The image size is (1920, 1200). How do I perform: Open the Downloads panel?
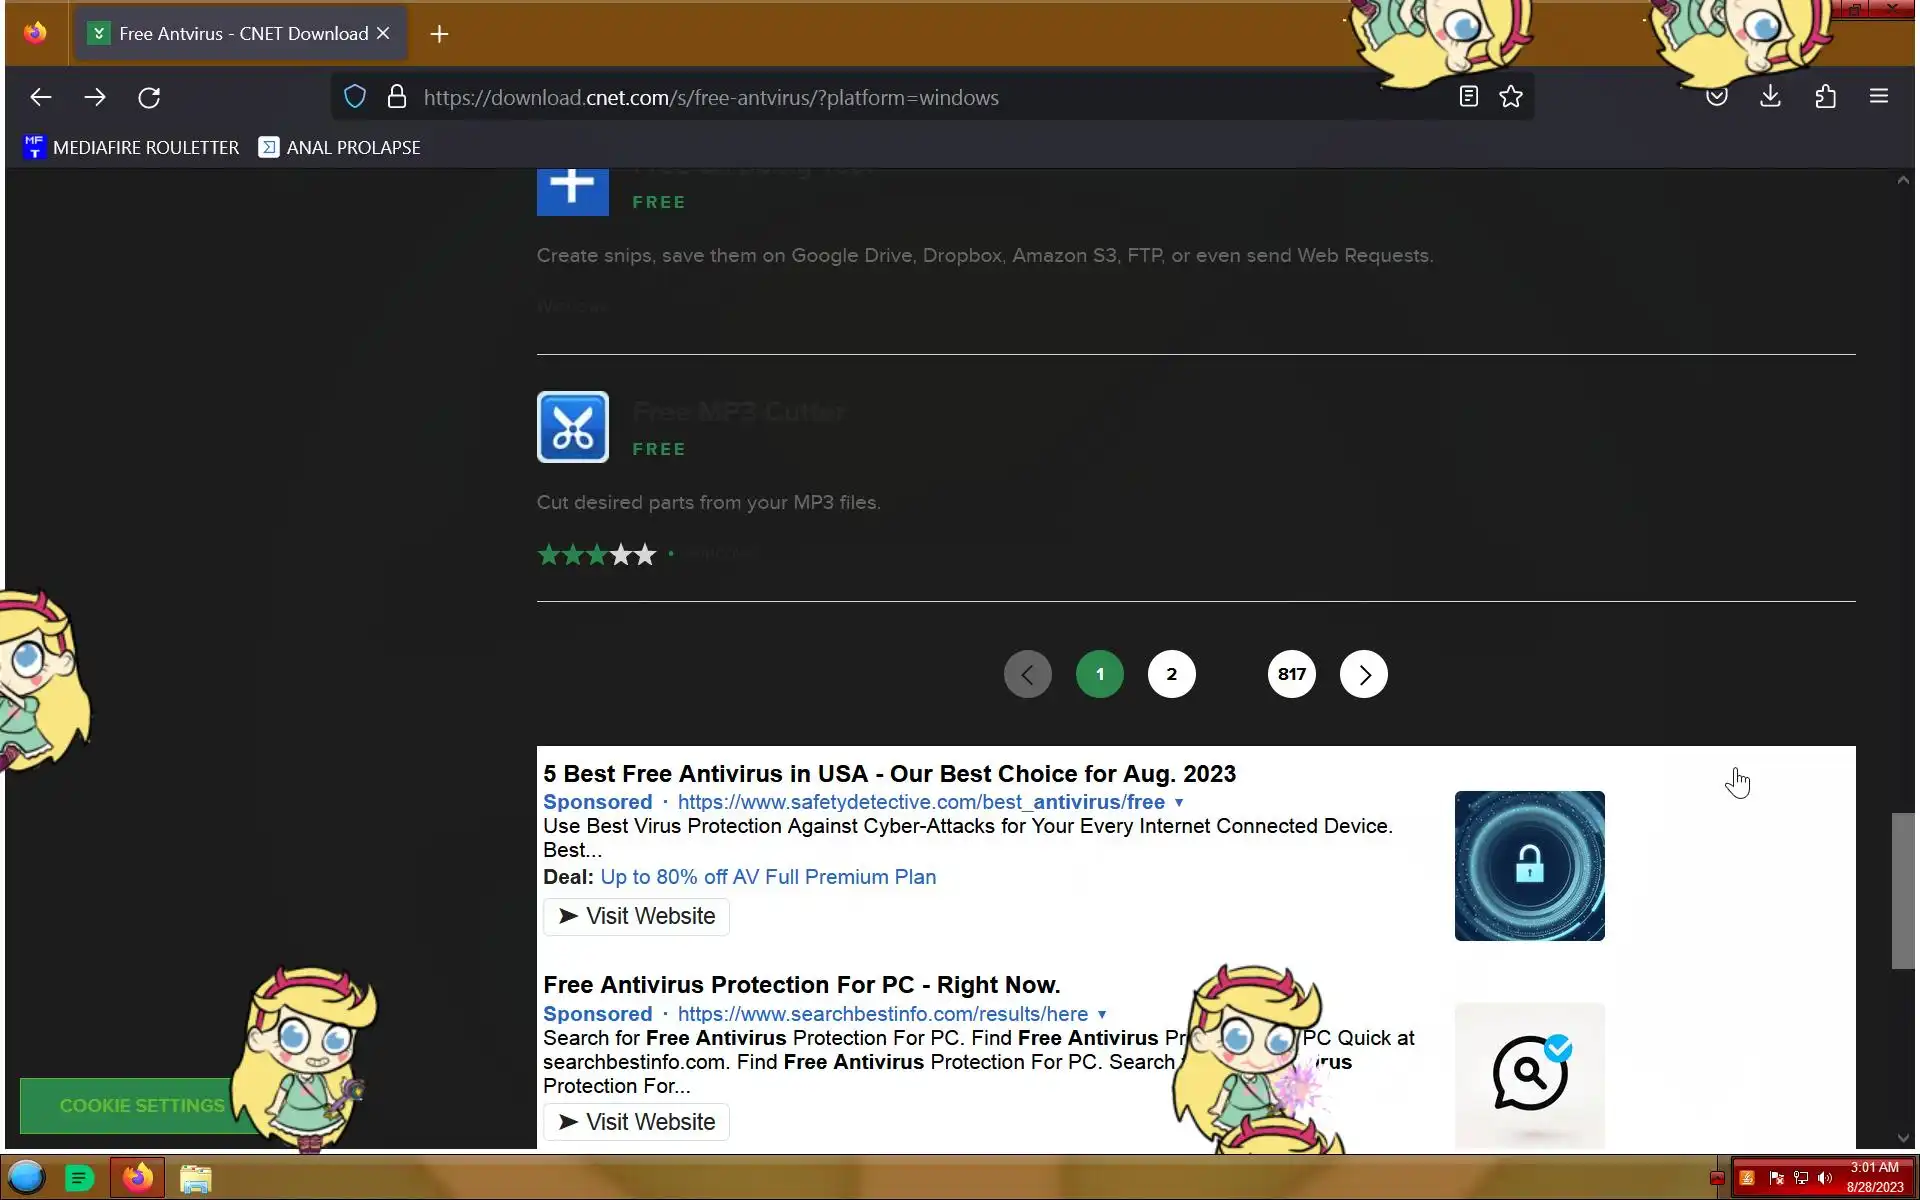(x=1770, y=97)
